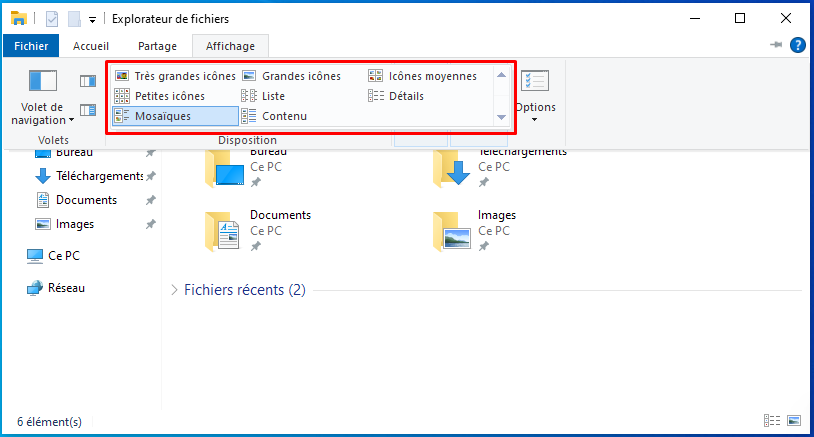Choose the Contenu layout option
This screenshot has width=814, height=437.
274,116
